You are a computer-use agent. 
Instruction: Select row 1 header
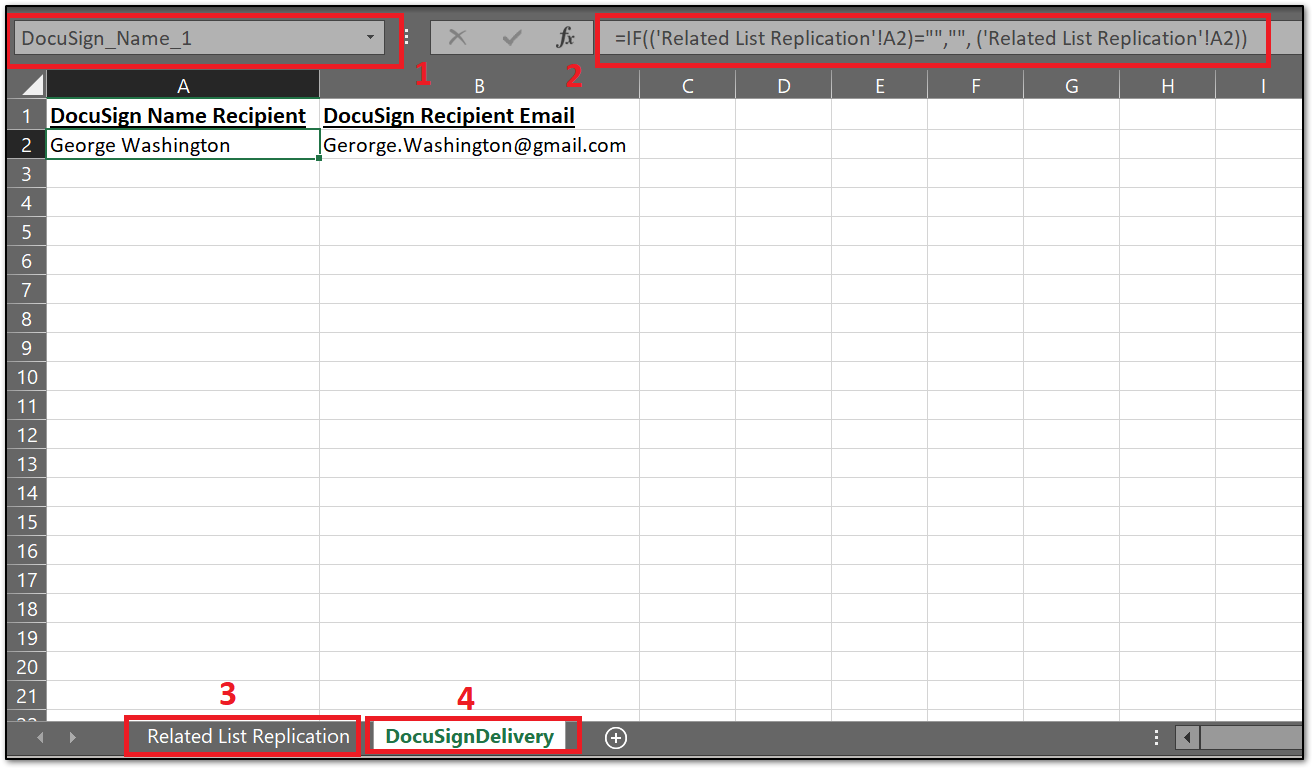coord(27,115)
